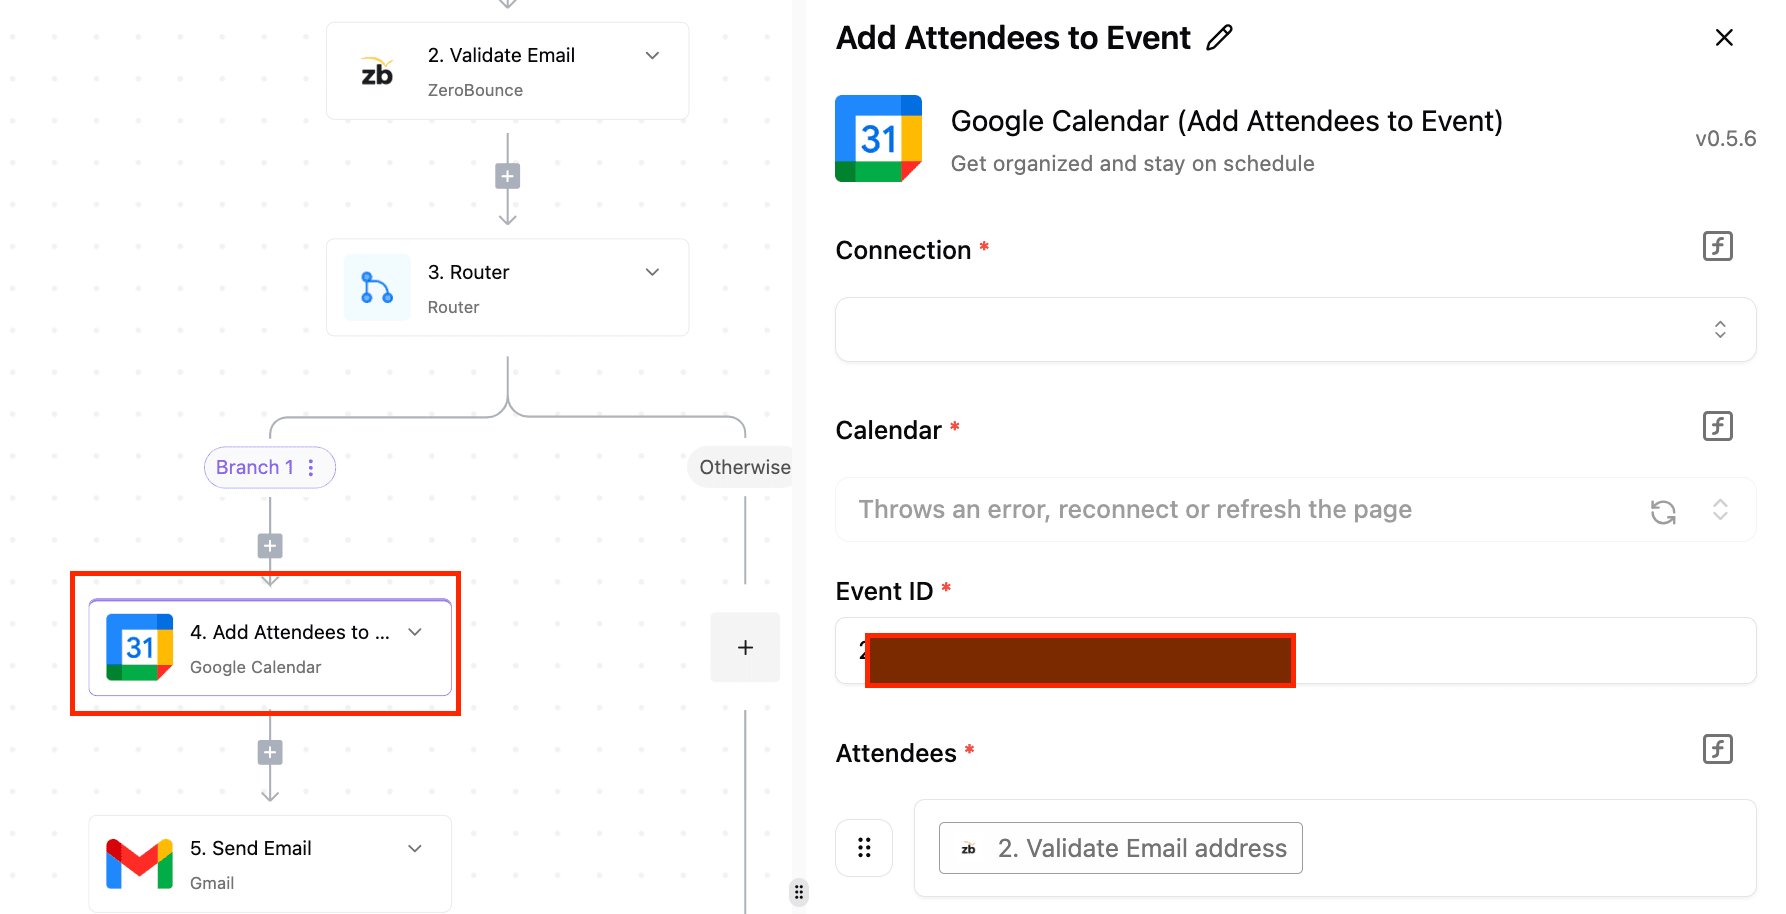Viewport: 1786px width, 914px height.
Task: Click the pencil icon to rename step
Action: coord(1219,38)
